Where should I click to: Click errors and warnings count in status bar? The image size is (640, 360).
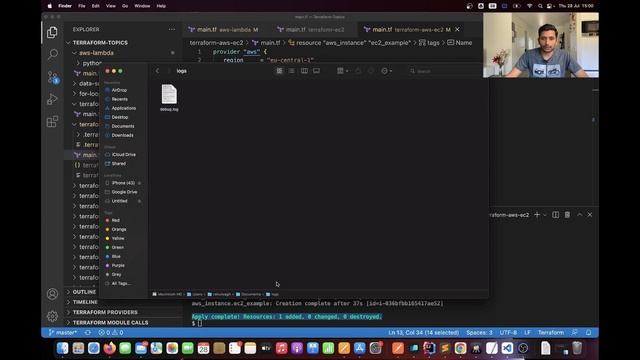111,333
